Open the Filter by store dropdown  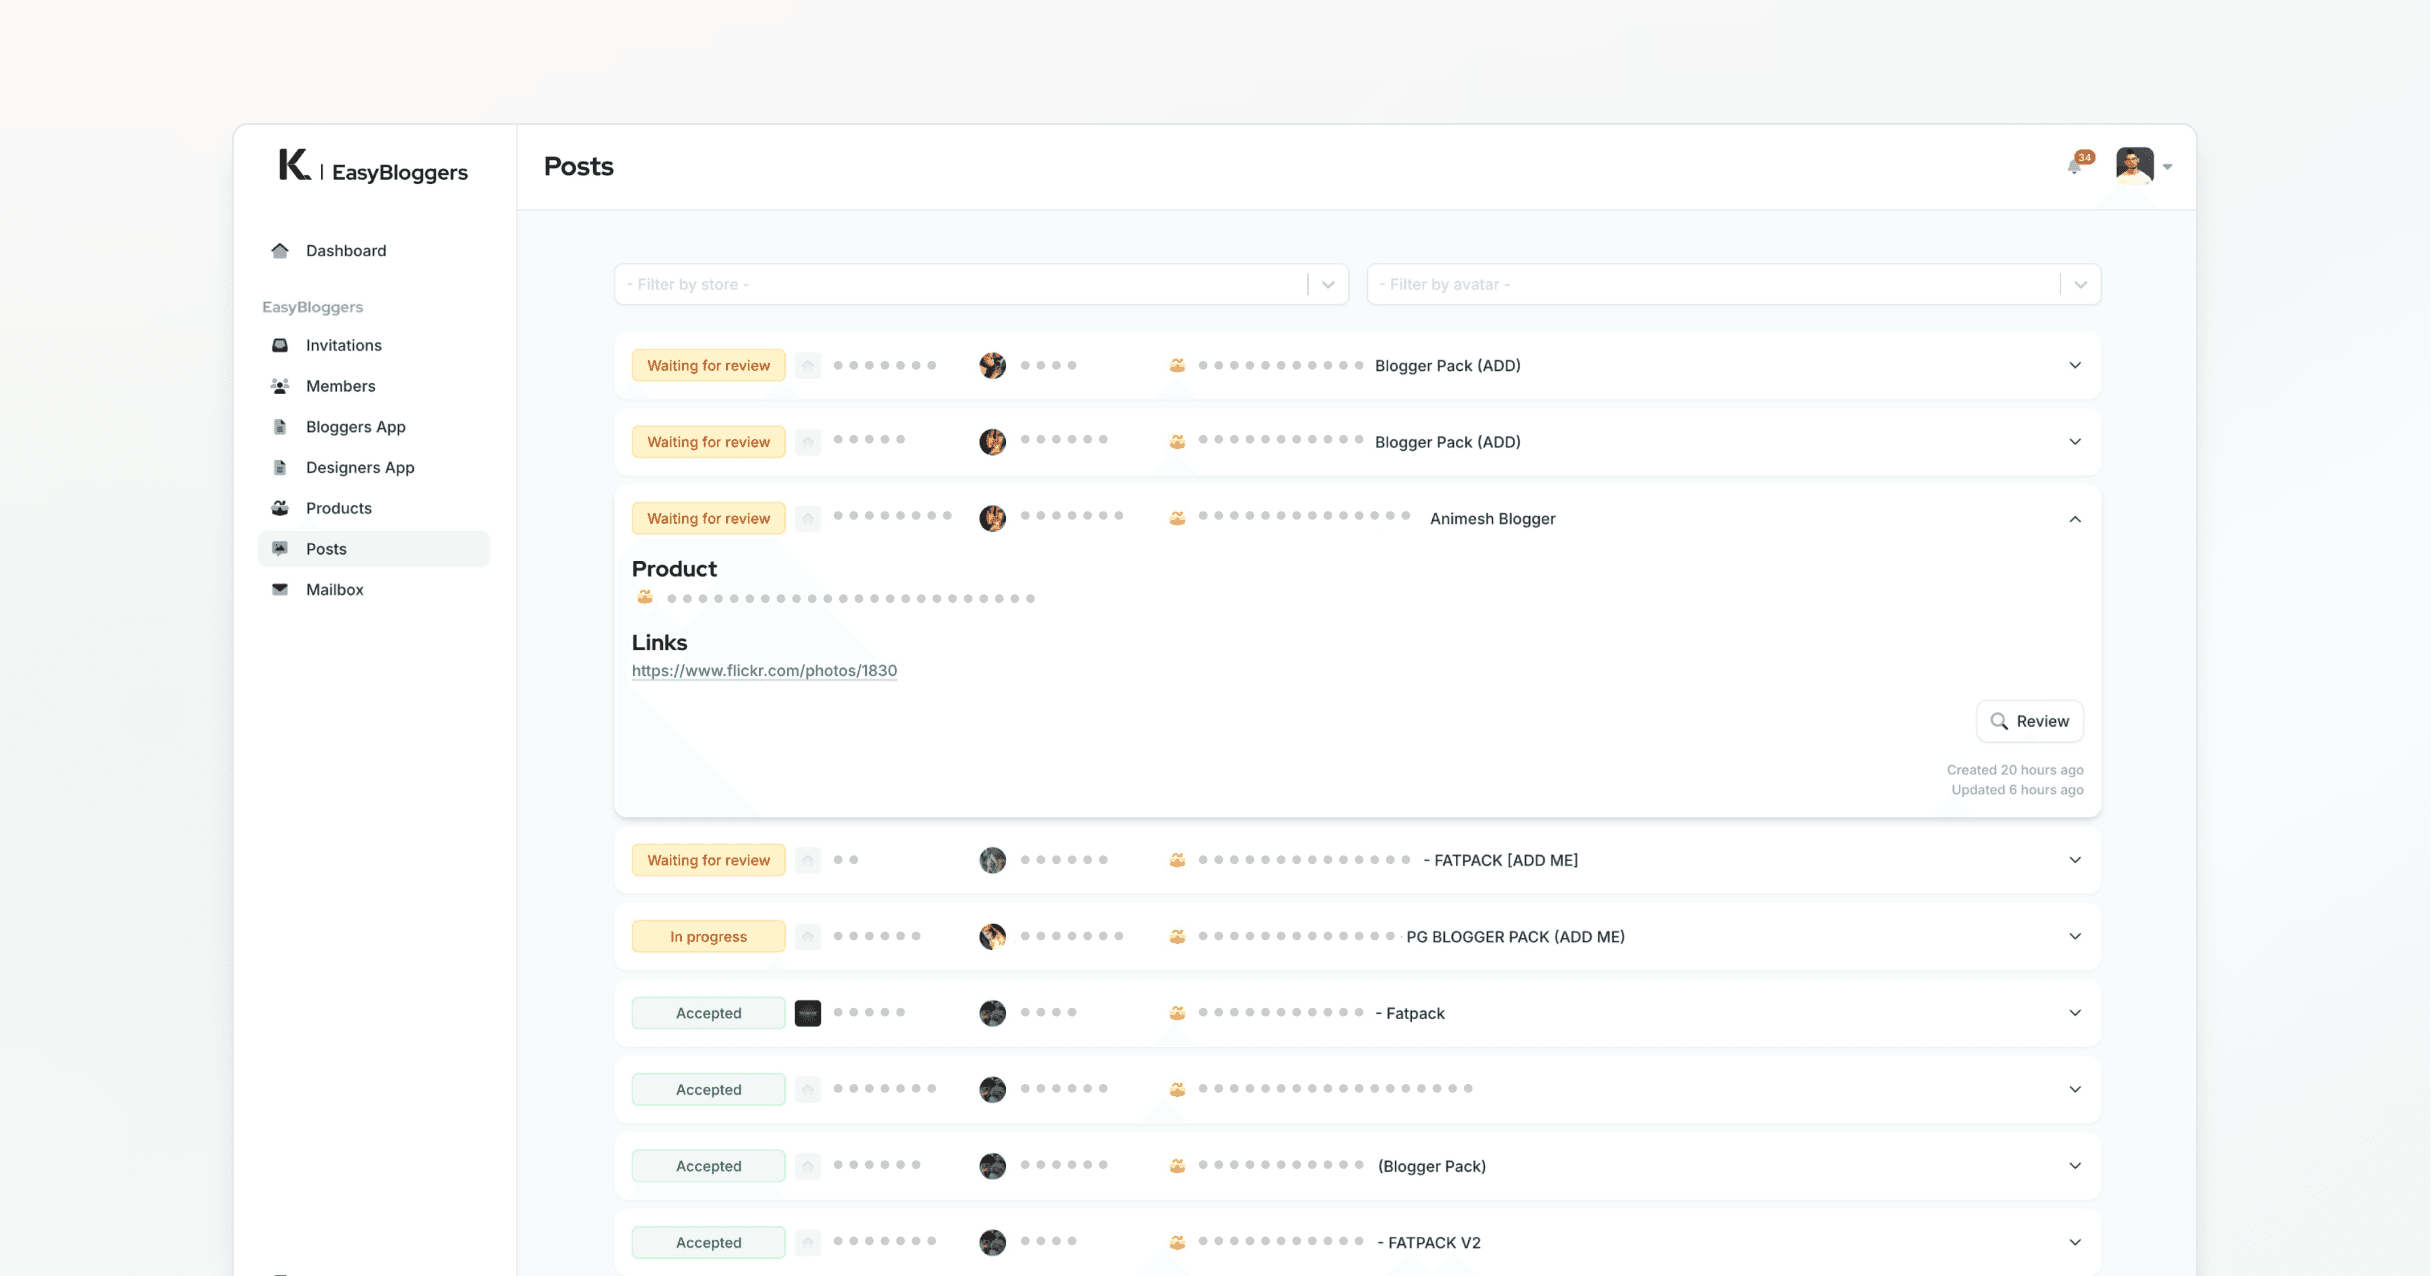pyautogui.click(x=980, y=284)
